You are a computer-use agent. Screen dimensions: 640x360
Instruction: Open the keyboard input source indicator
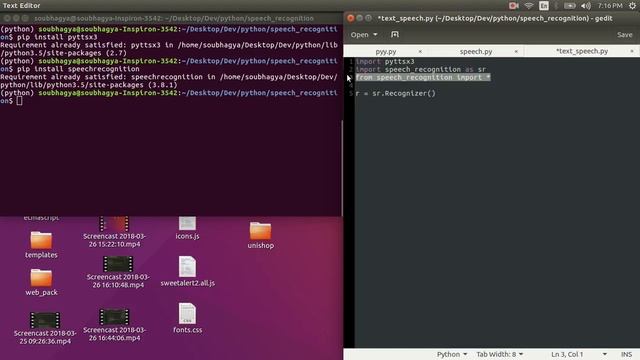(x=544, y=6)
